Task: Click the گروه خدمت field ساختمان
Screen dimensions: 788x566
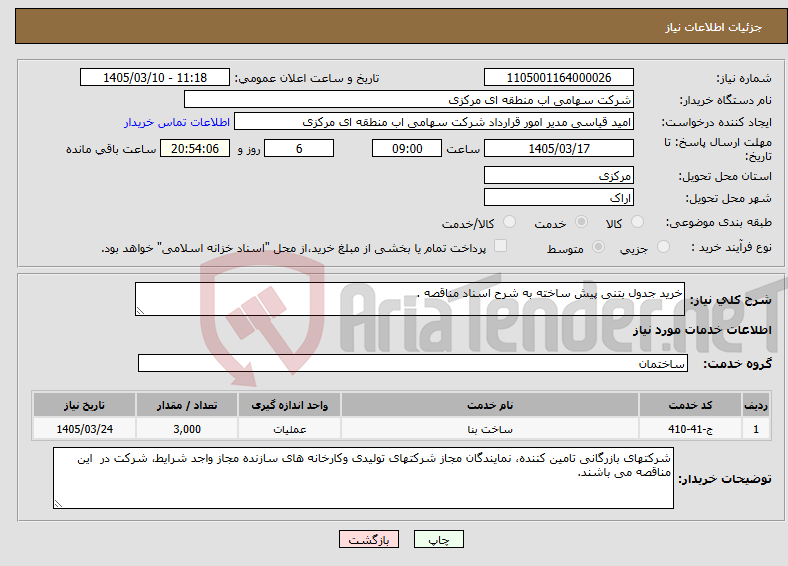Action: pyautogui.click(x=413, y=363)
